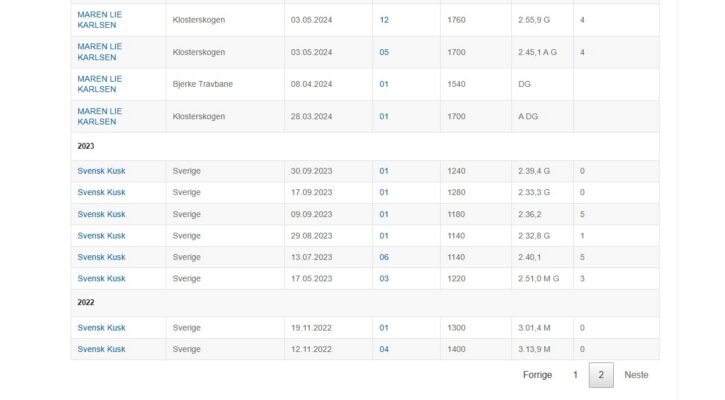Click MAREN LIE KARLSEN on 28.03.2024 row

pos(99,117)
